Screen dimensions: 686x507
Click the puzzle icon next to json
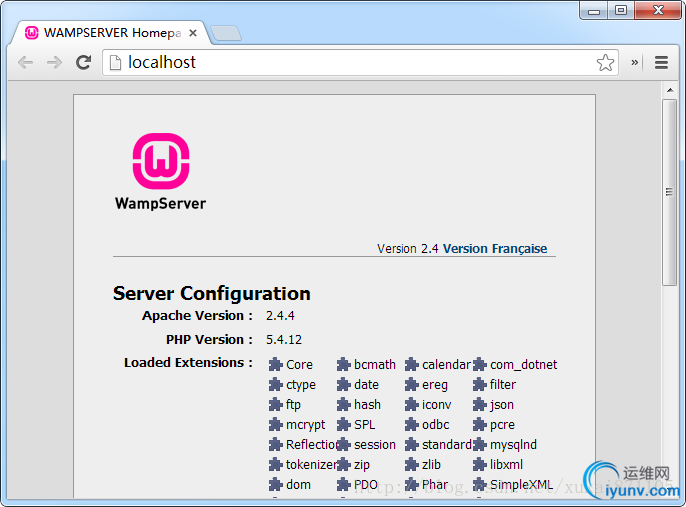[480, 404]
